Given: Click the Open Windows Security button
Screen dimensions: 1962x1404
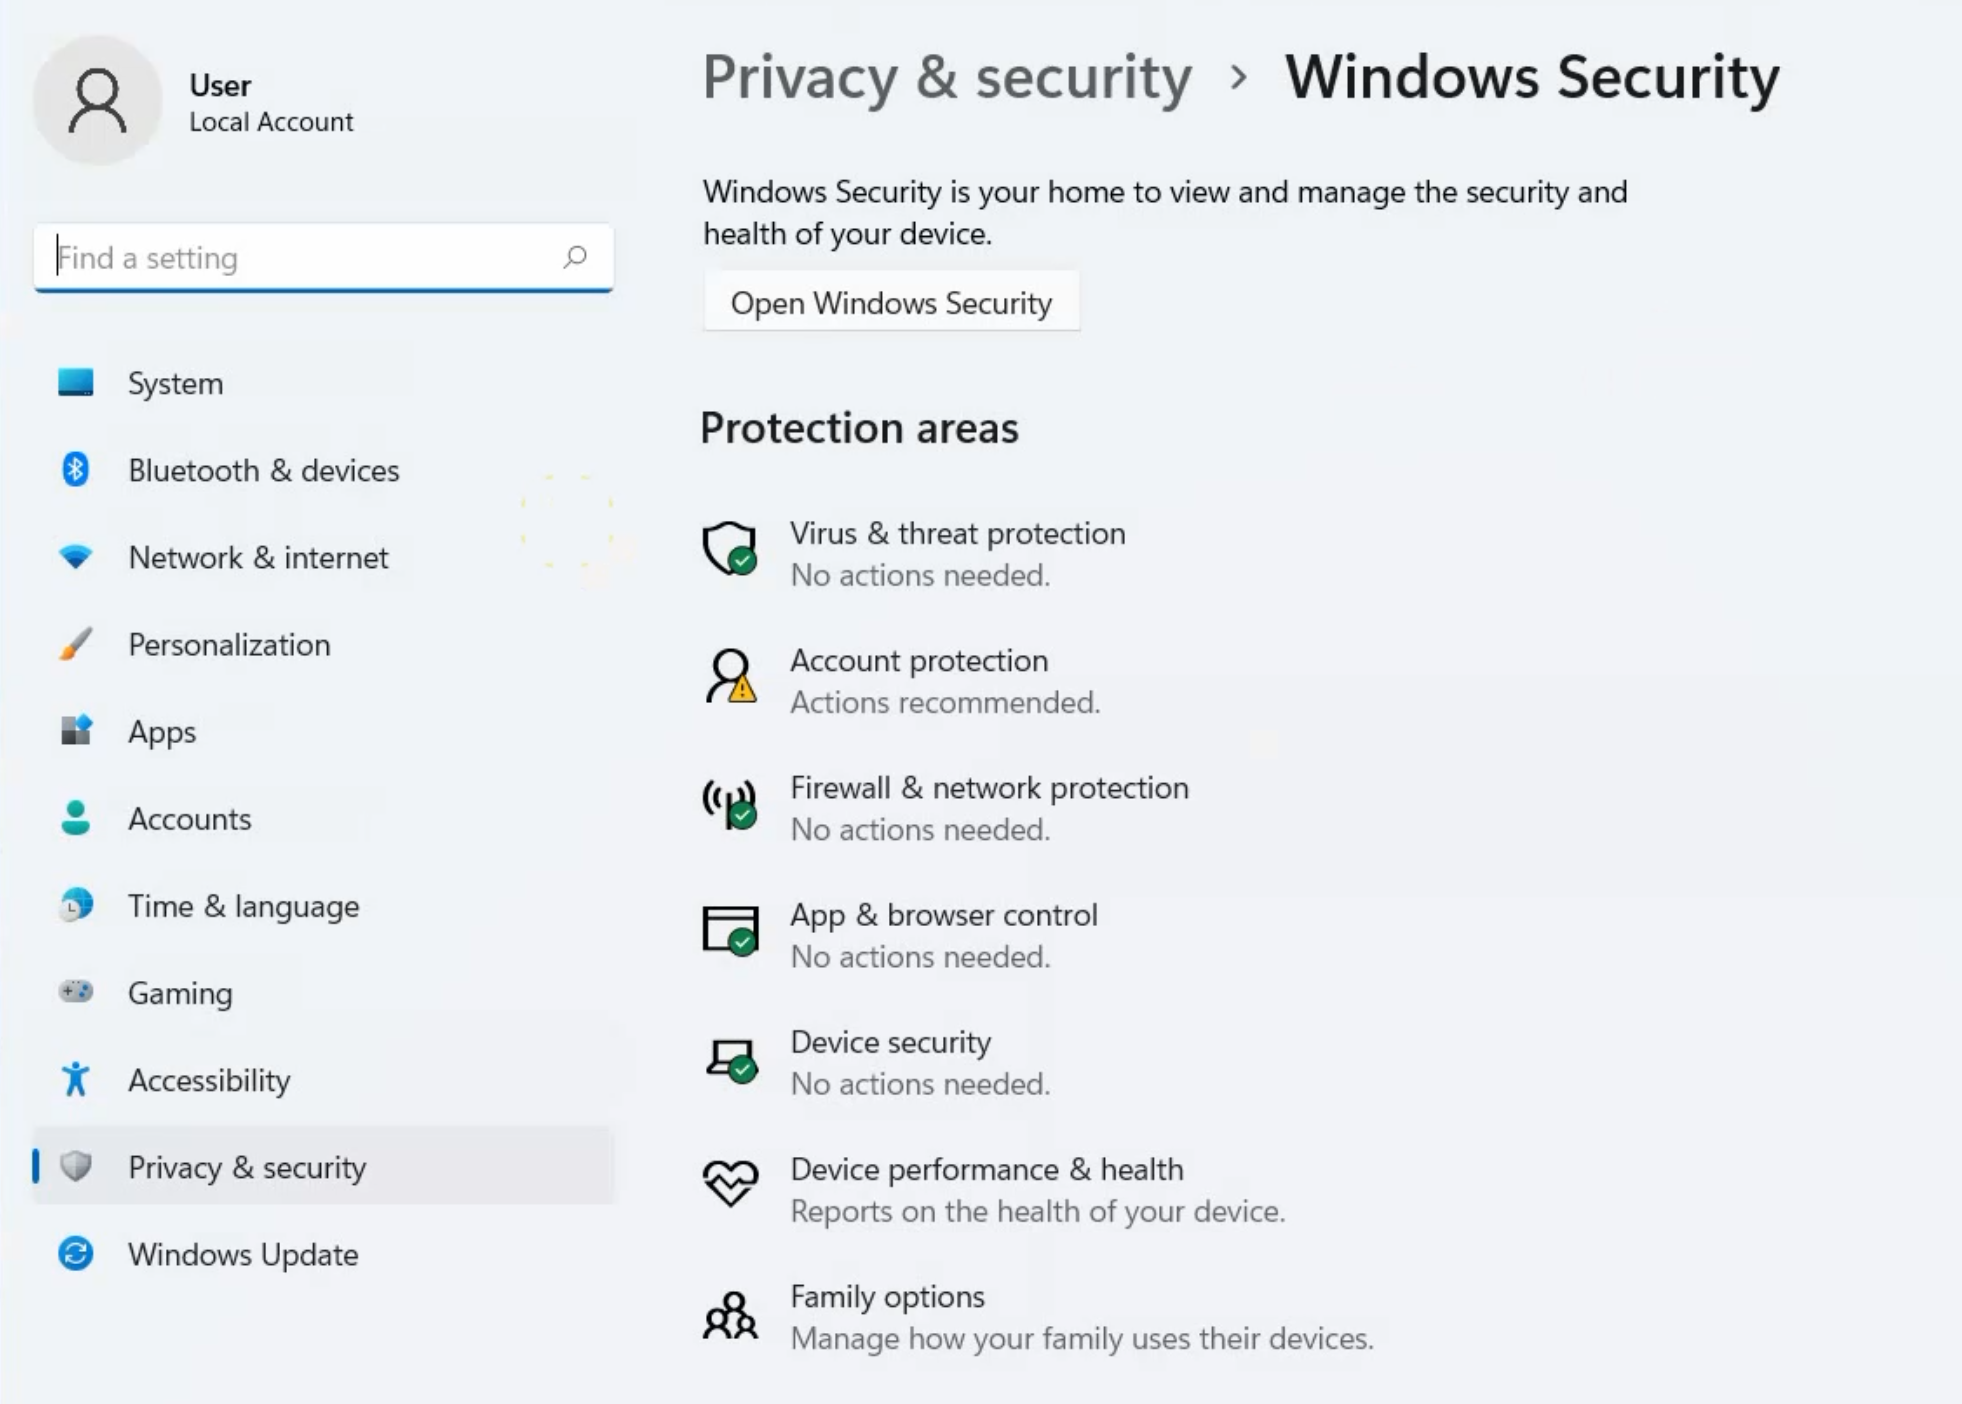Looking at the screenshot, I should (891, 302).
